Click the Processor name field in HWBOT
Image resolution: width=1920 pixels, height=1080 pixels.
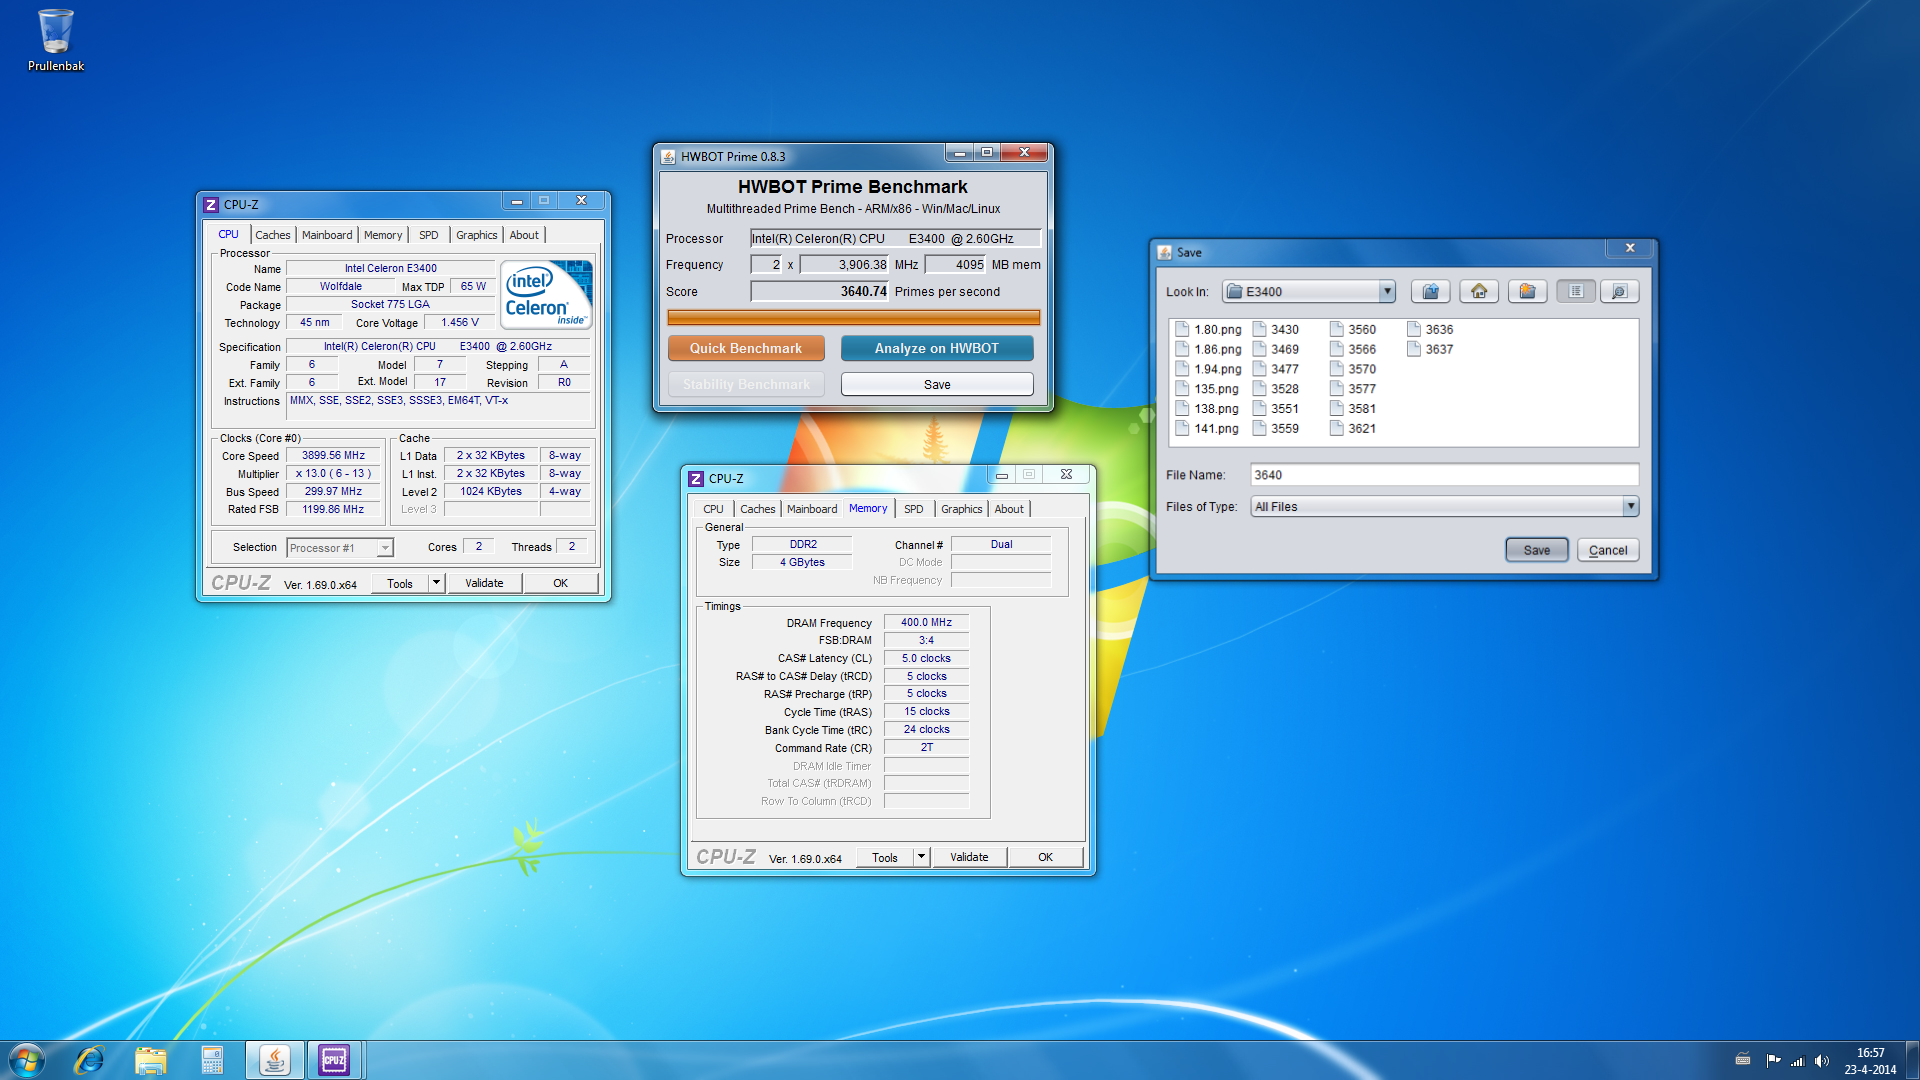896,238
